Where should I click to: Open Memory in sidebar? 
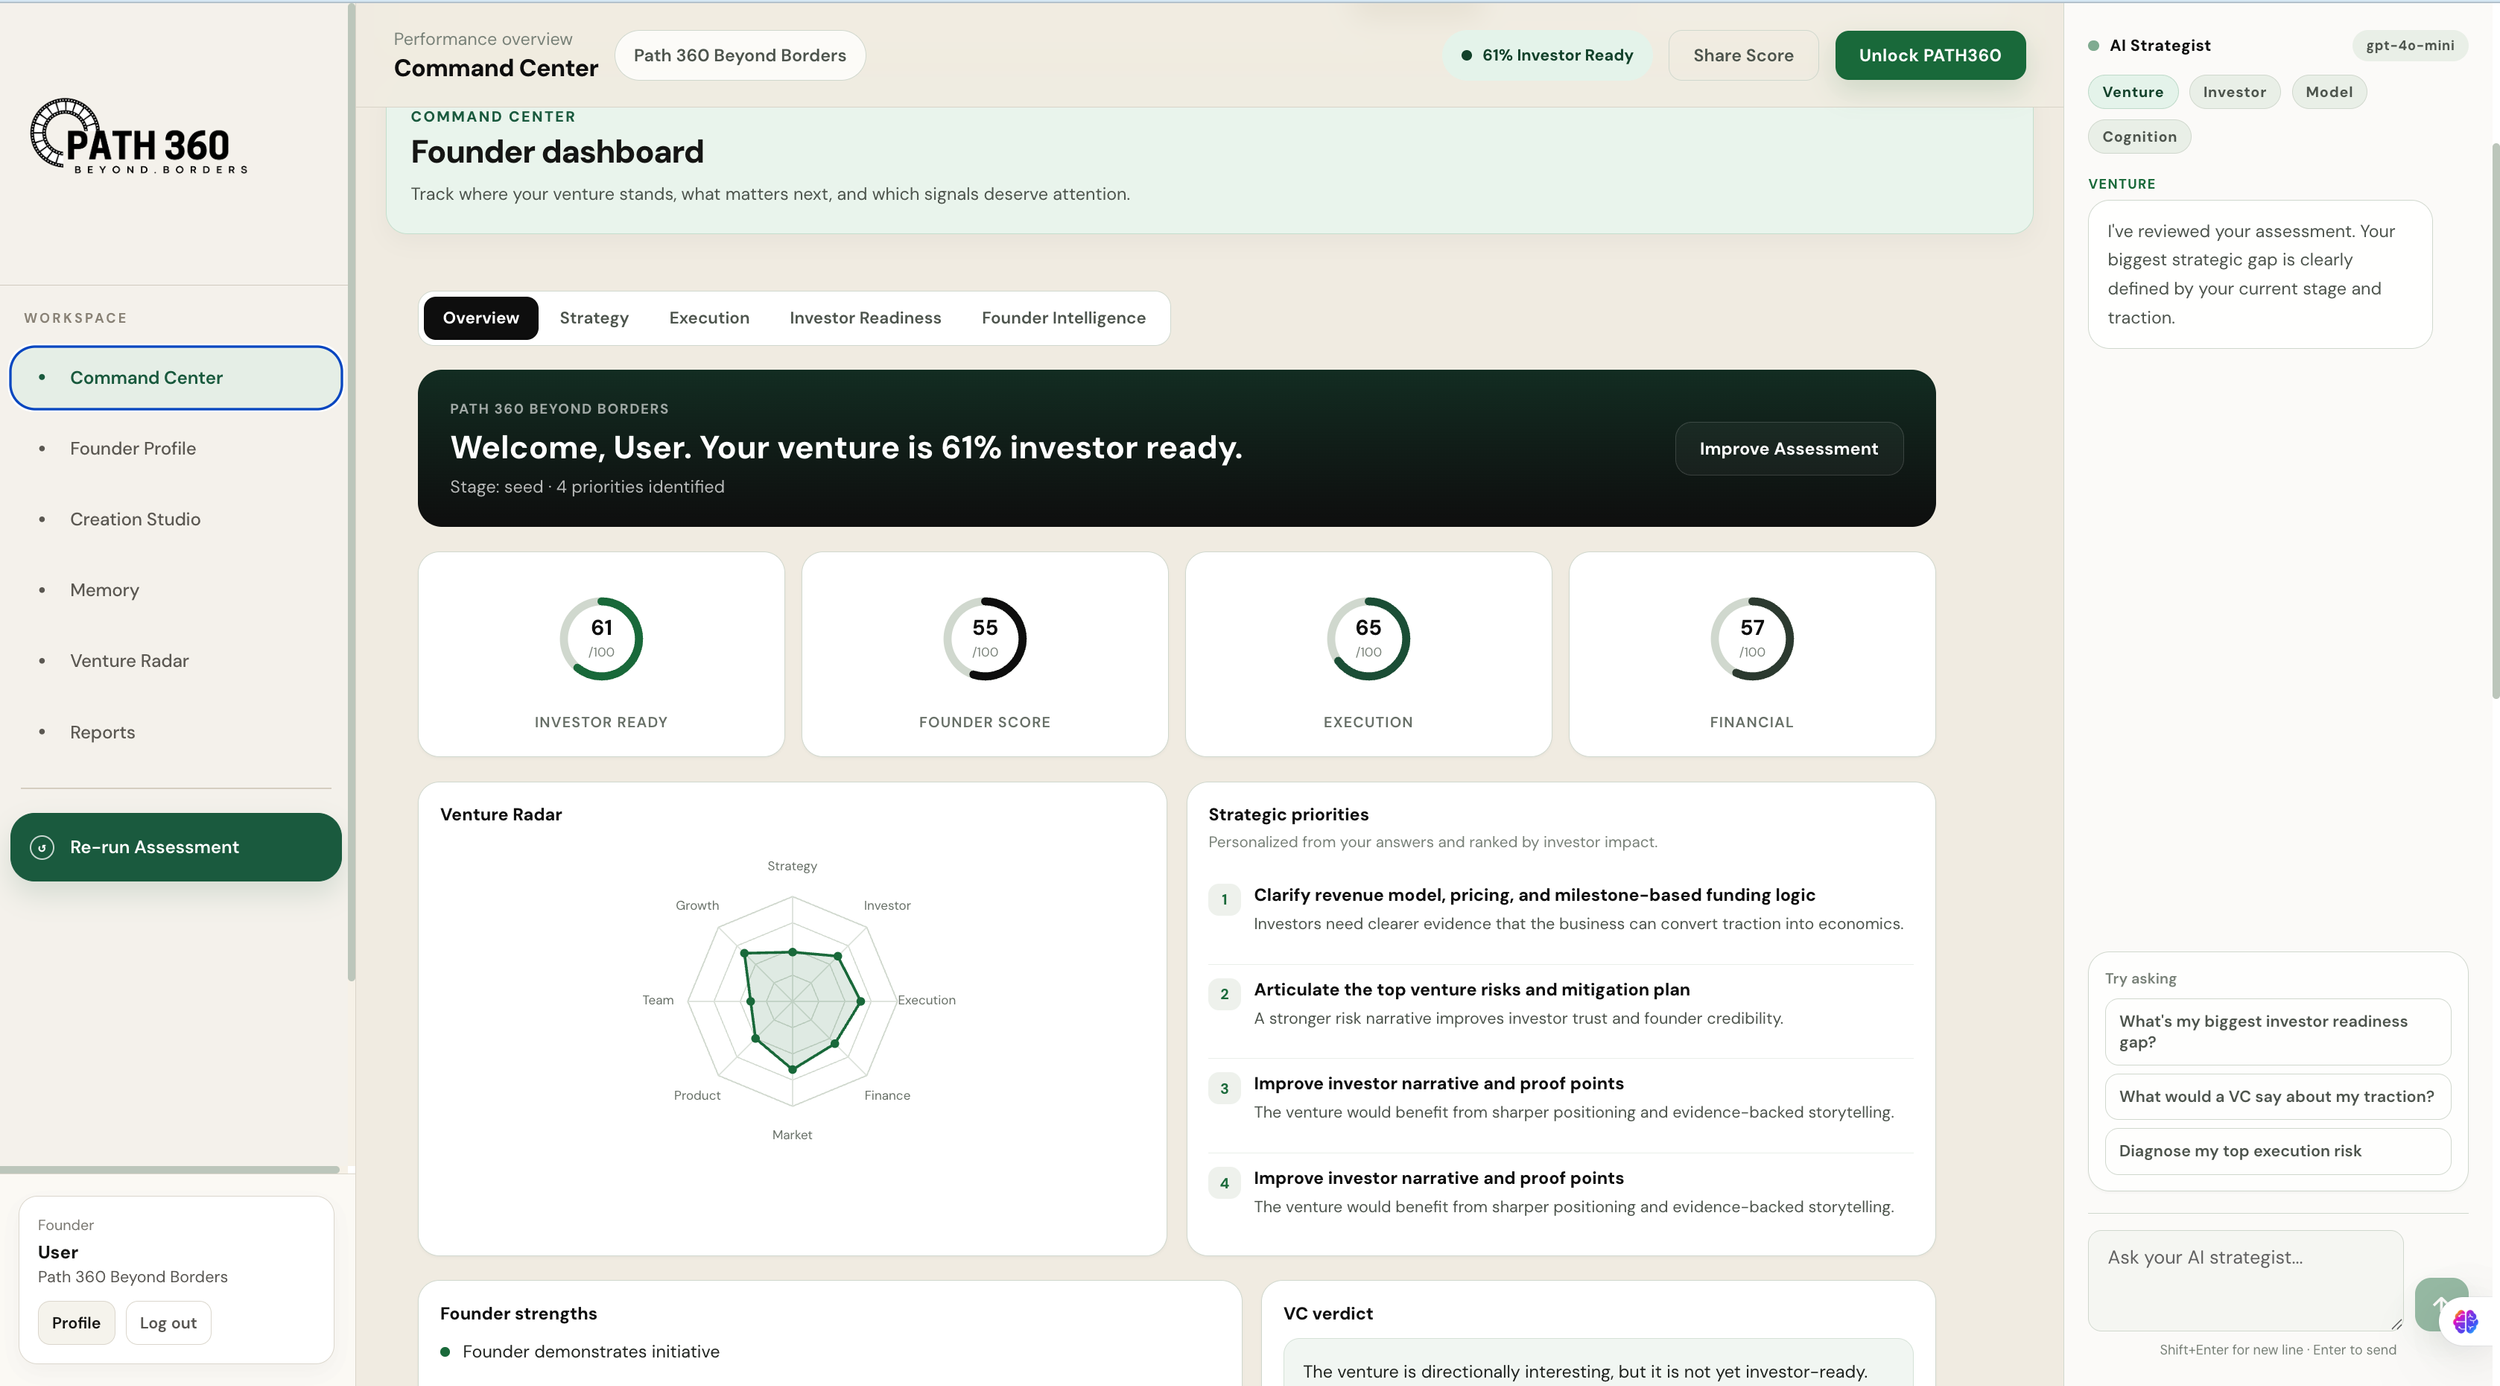pyautogui.click(x=176, y=590)
